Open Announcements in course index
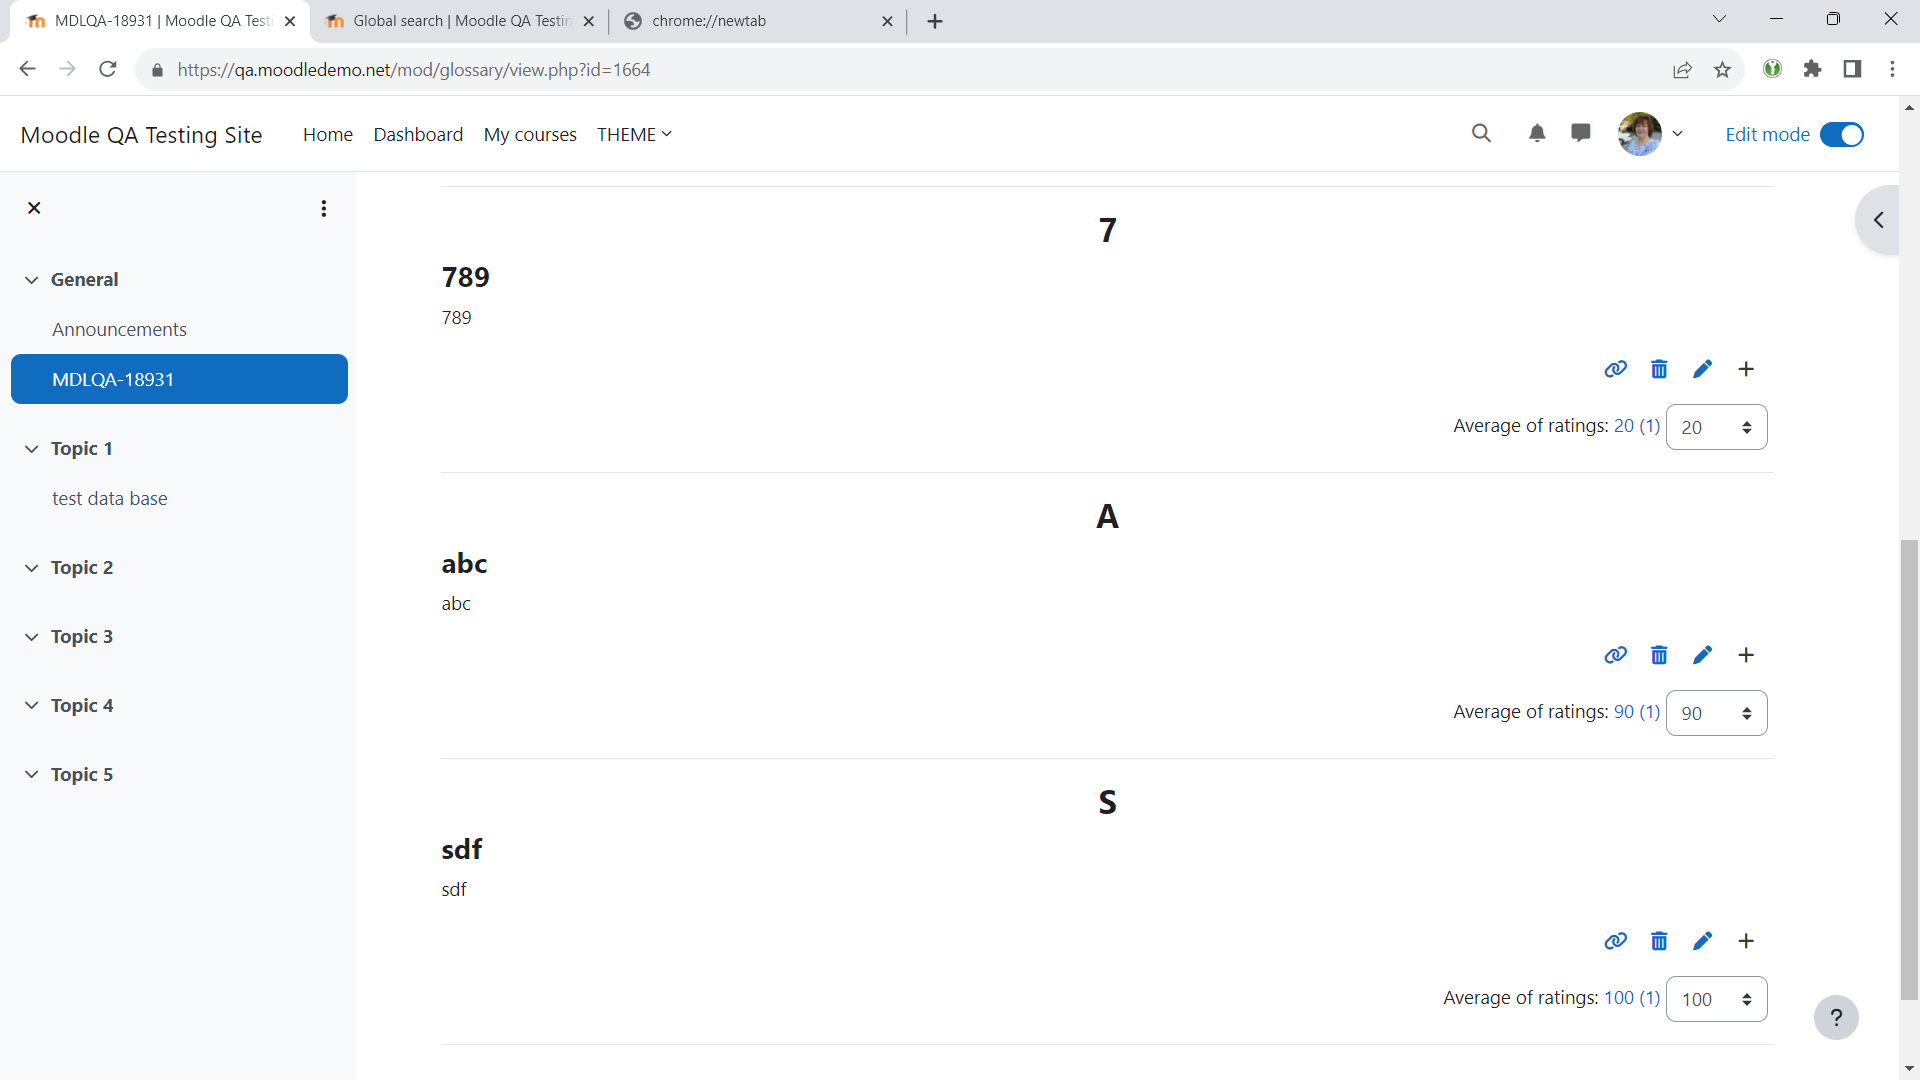The width and height of the screenshot is (1920, 1080). click(x=119, y=329)
